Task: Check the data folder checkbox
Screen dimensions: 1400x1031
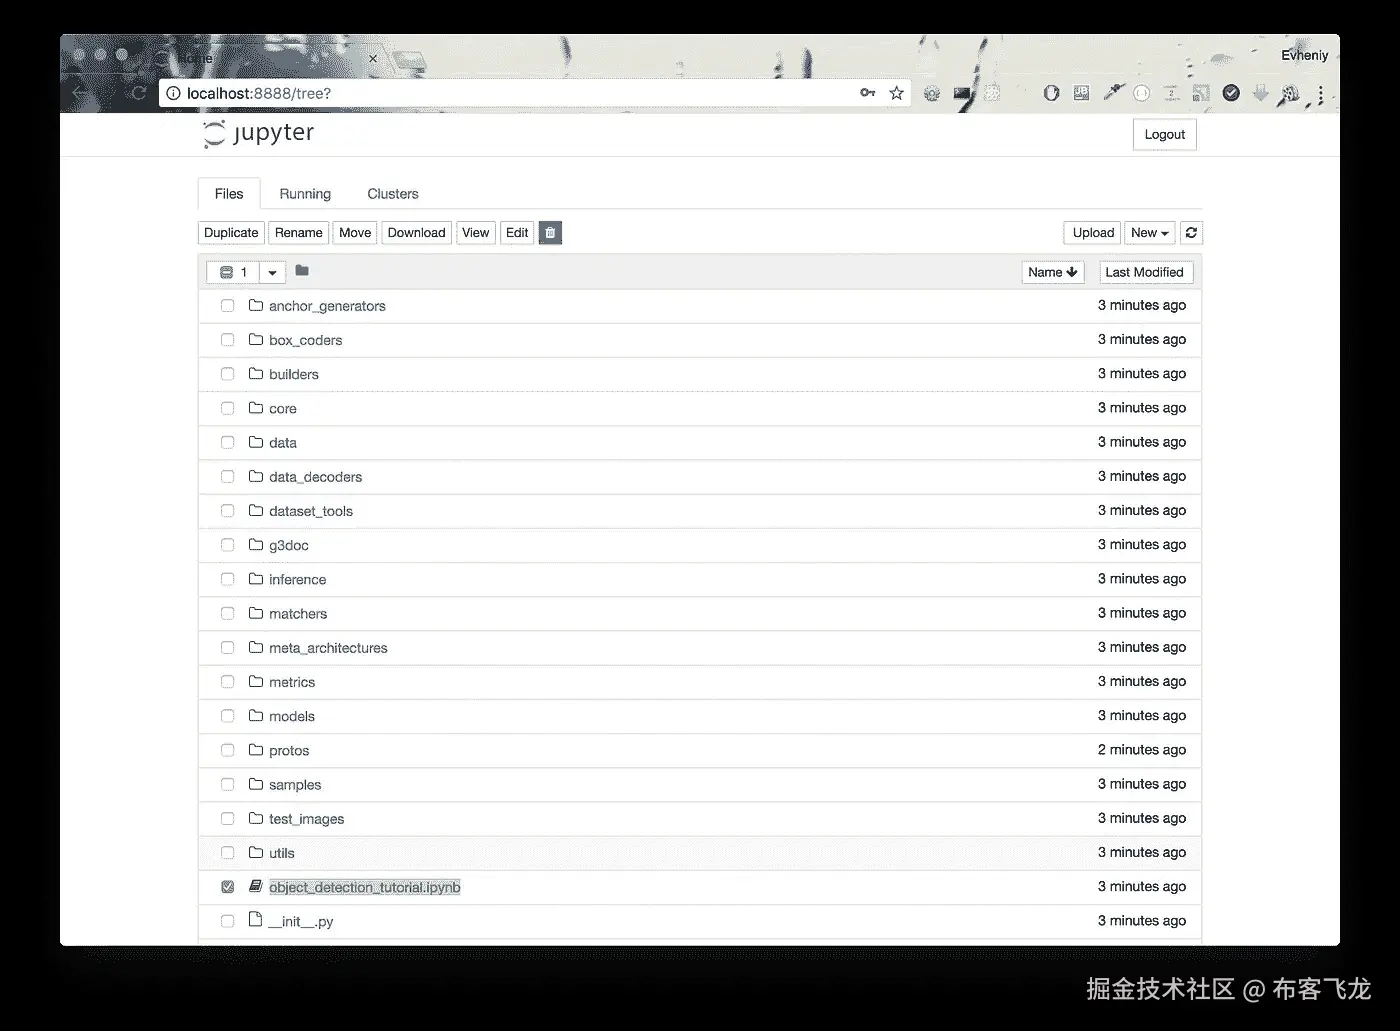Action: pyautogui.click(x=228, y=442)
